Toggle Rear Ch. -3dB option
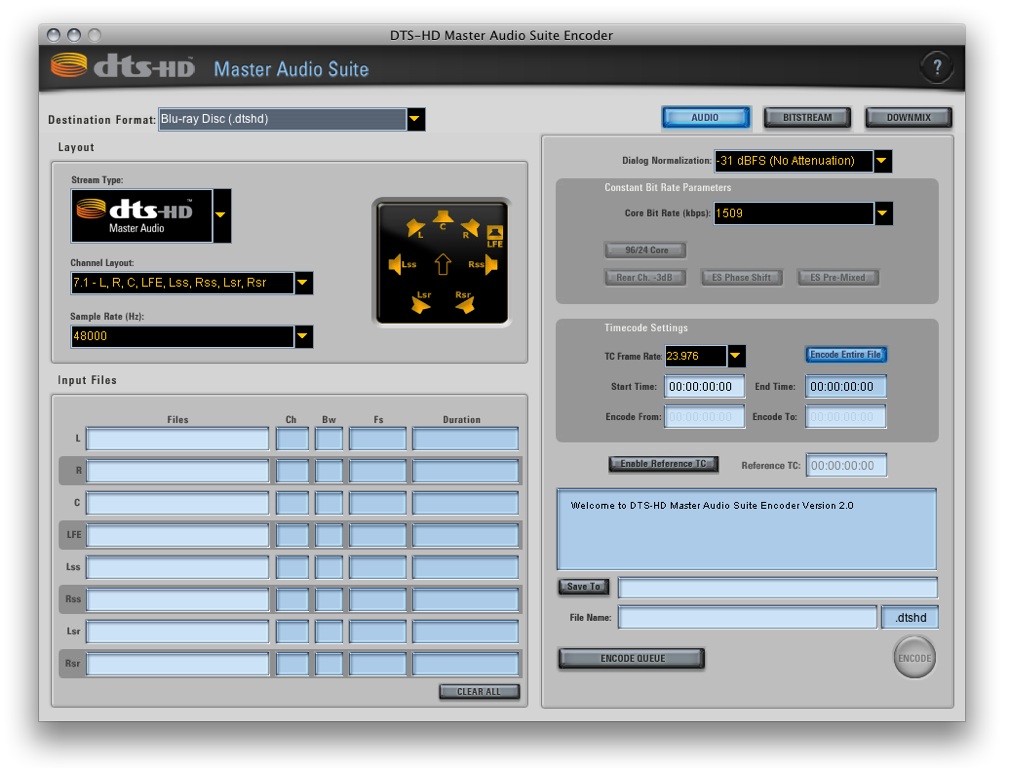The width and height of the screenshot is (1009, 768). click(645, 277)
